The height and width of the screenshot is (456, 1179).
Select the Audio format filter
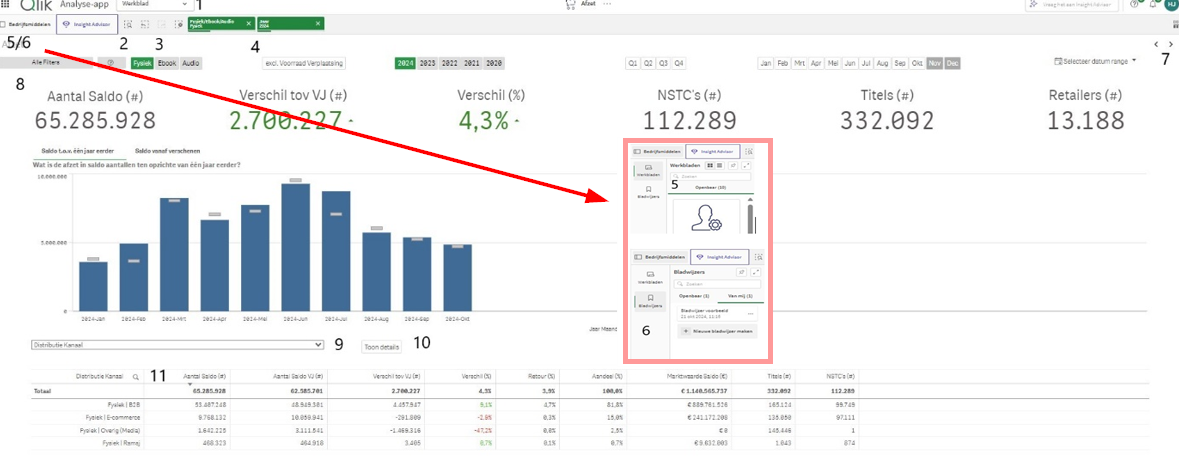point(191,63)
